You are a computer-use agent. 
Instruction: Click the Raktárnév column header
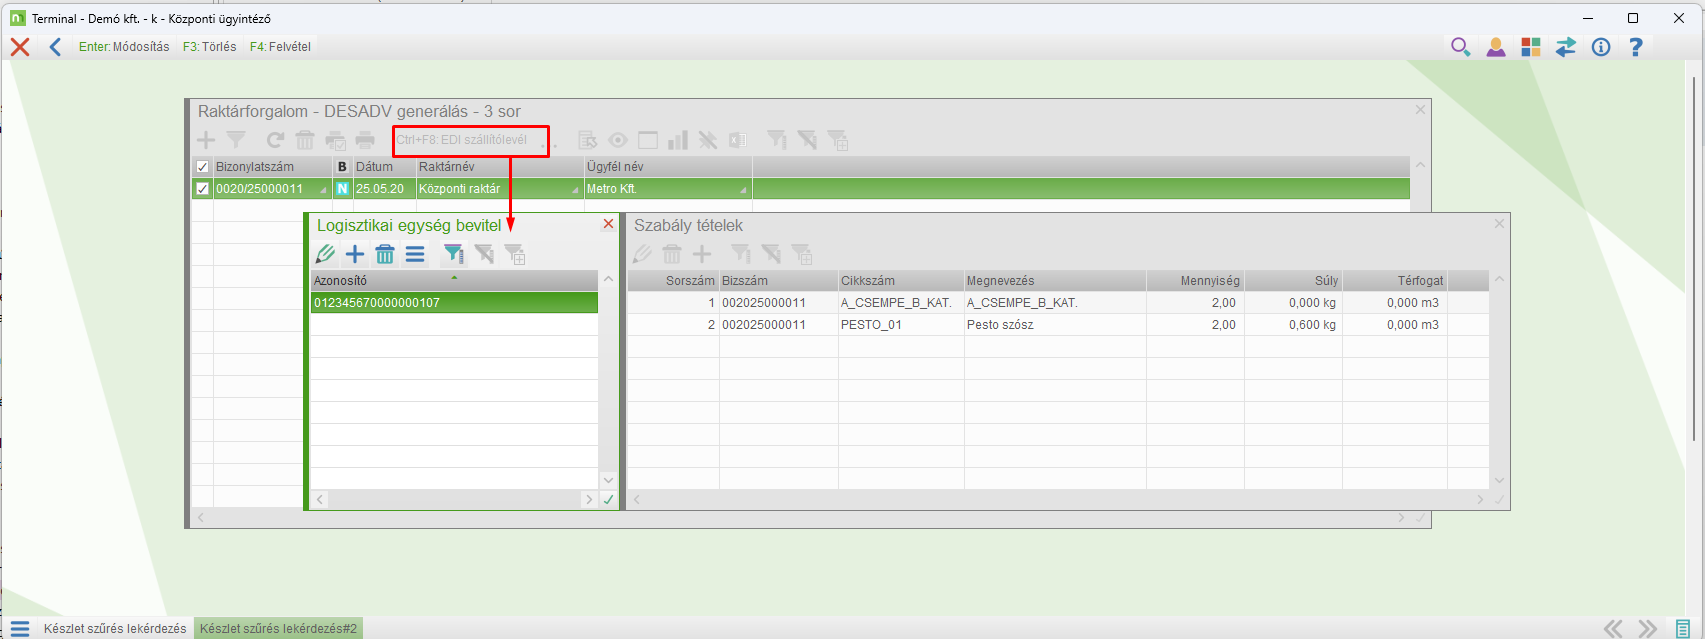point(500,167)
